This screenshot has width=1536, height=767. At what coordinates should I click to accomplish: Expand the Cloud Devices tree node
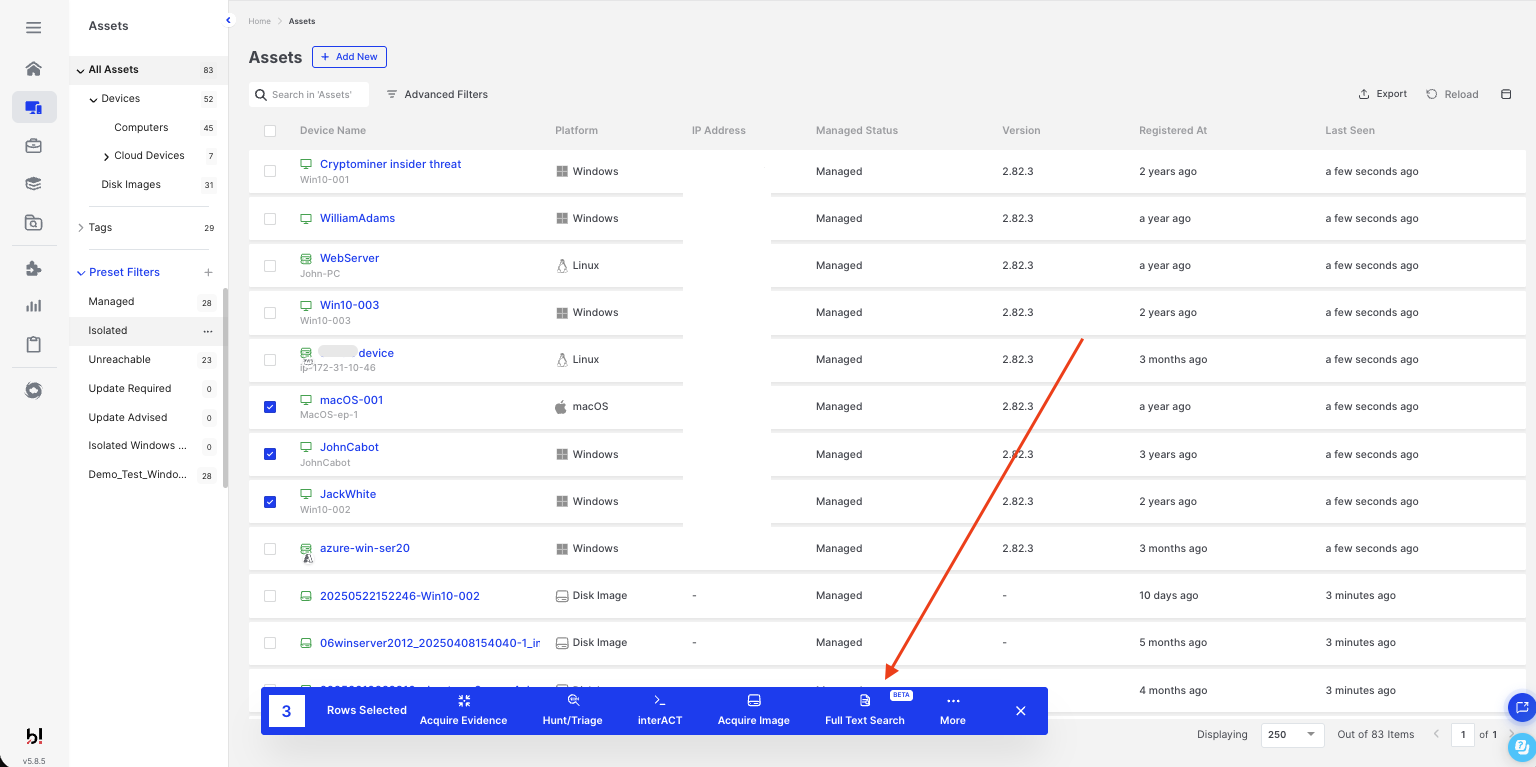click(x=107, y=157)
